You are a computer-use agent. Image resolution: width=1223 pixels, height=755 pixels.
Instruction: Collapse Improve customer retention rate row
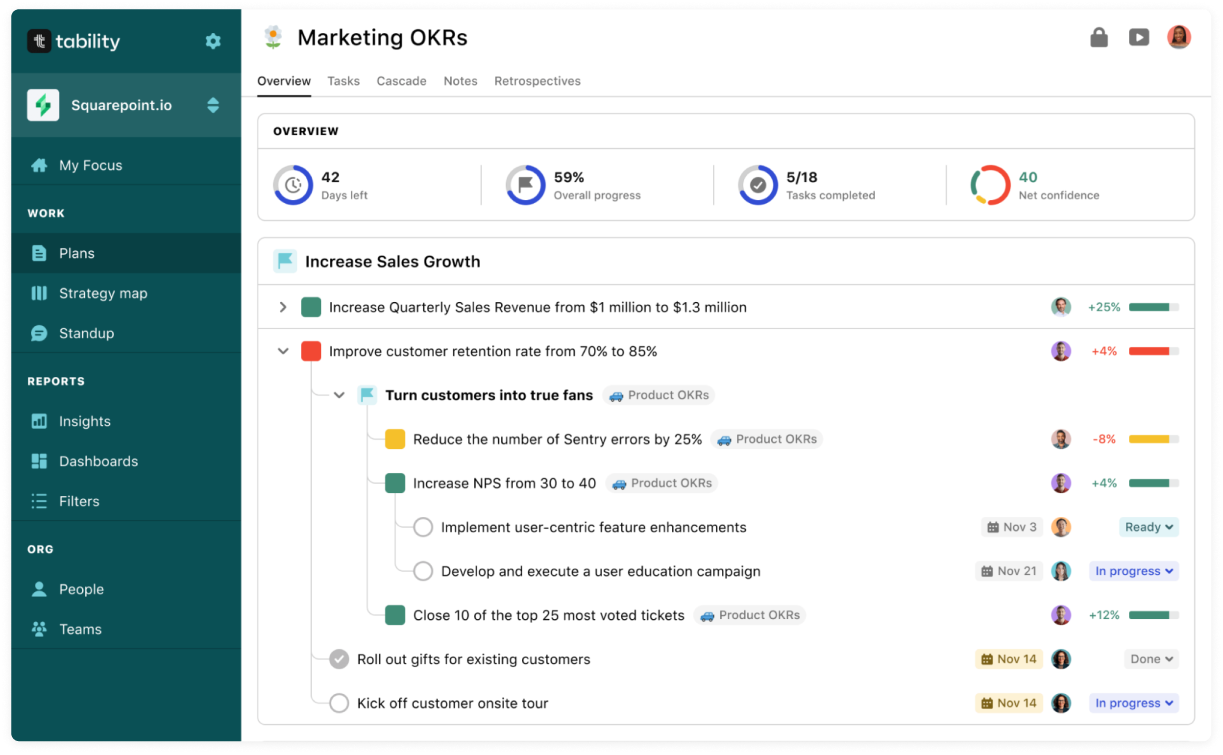coord(283,351)
